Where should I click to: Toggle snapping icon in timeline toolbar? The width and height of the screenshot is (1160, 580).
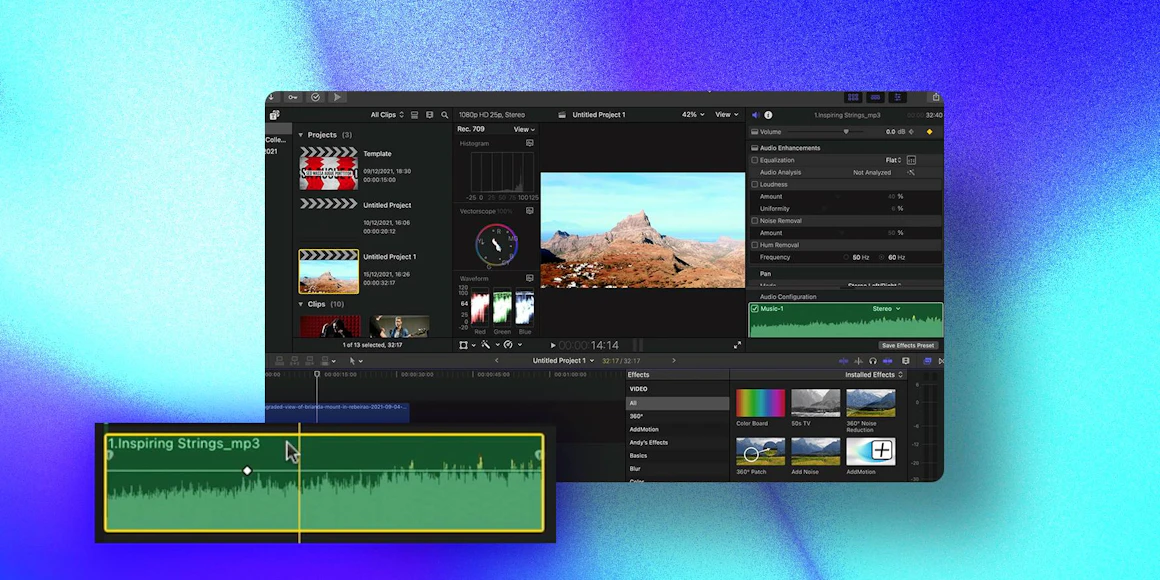pyautogui.click(x=888, y=361)
